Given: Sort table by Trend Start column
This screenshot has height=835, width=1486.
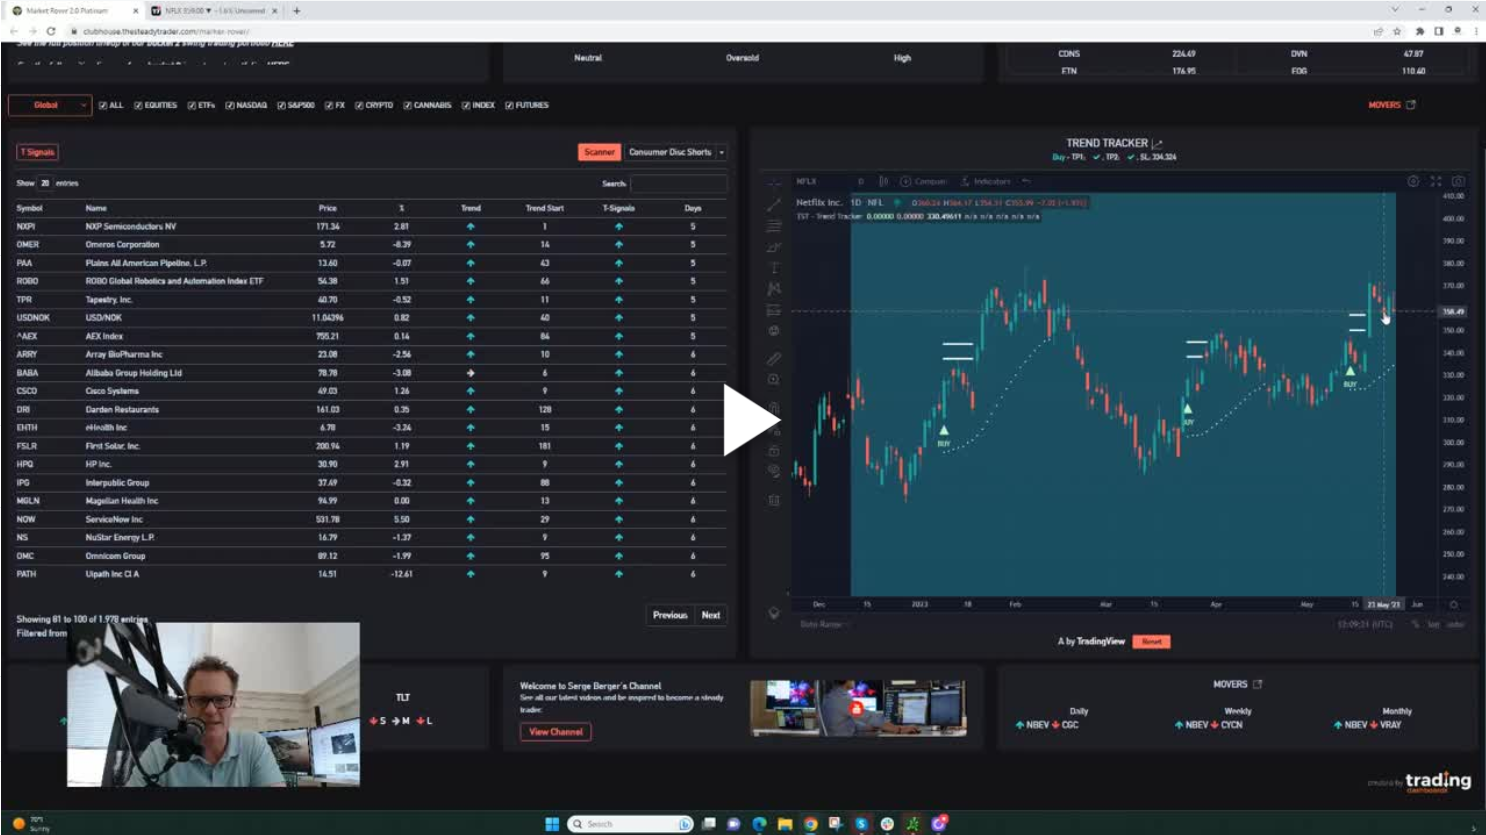Looking at the screenshot, I should click(x=545, y=208).
